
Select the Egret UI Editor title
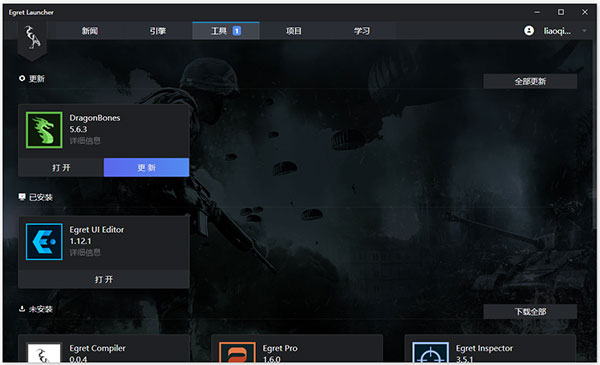97,230
